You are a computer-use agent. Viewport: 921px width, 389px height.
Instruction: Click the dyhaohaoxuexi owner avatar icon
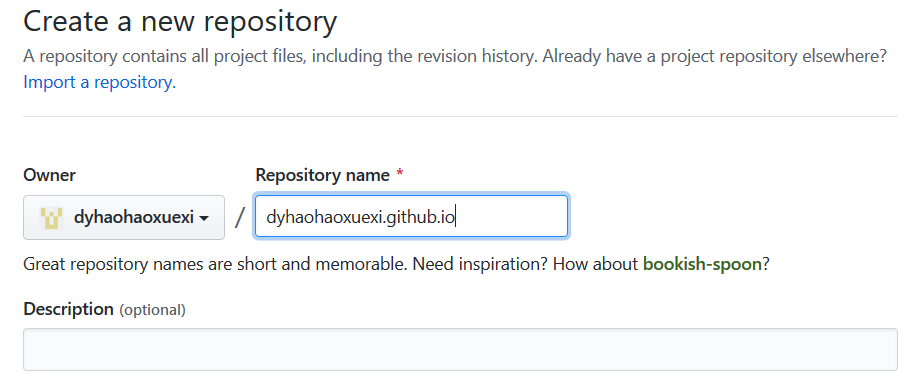51,218
